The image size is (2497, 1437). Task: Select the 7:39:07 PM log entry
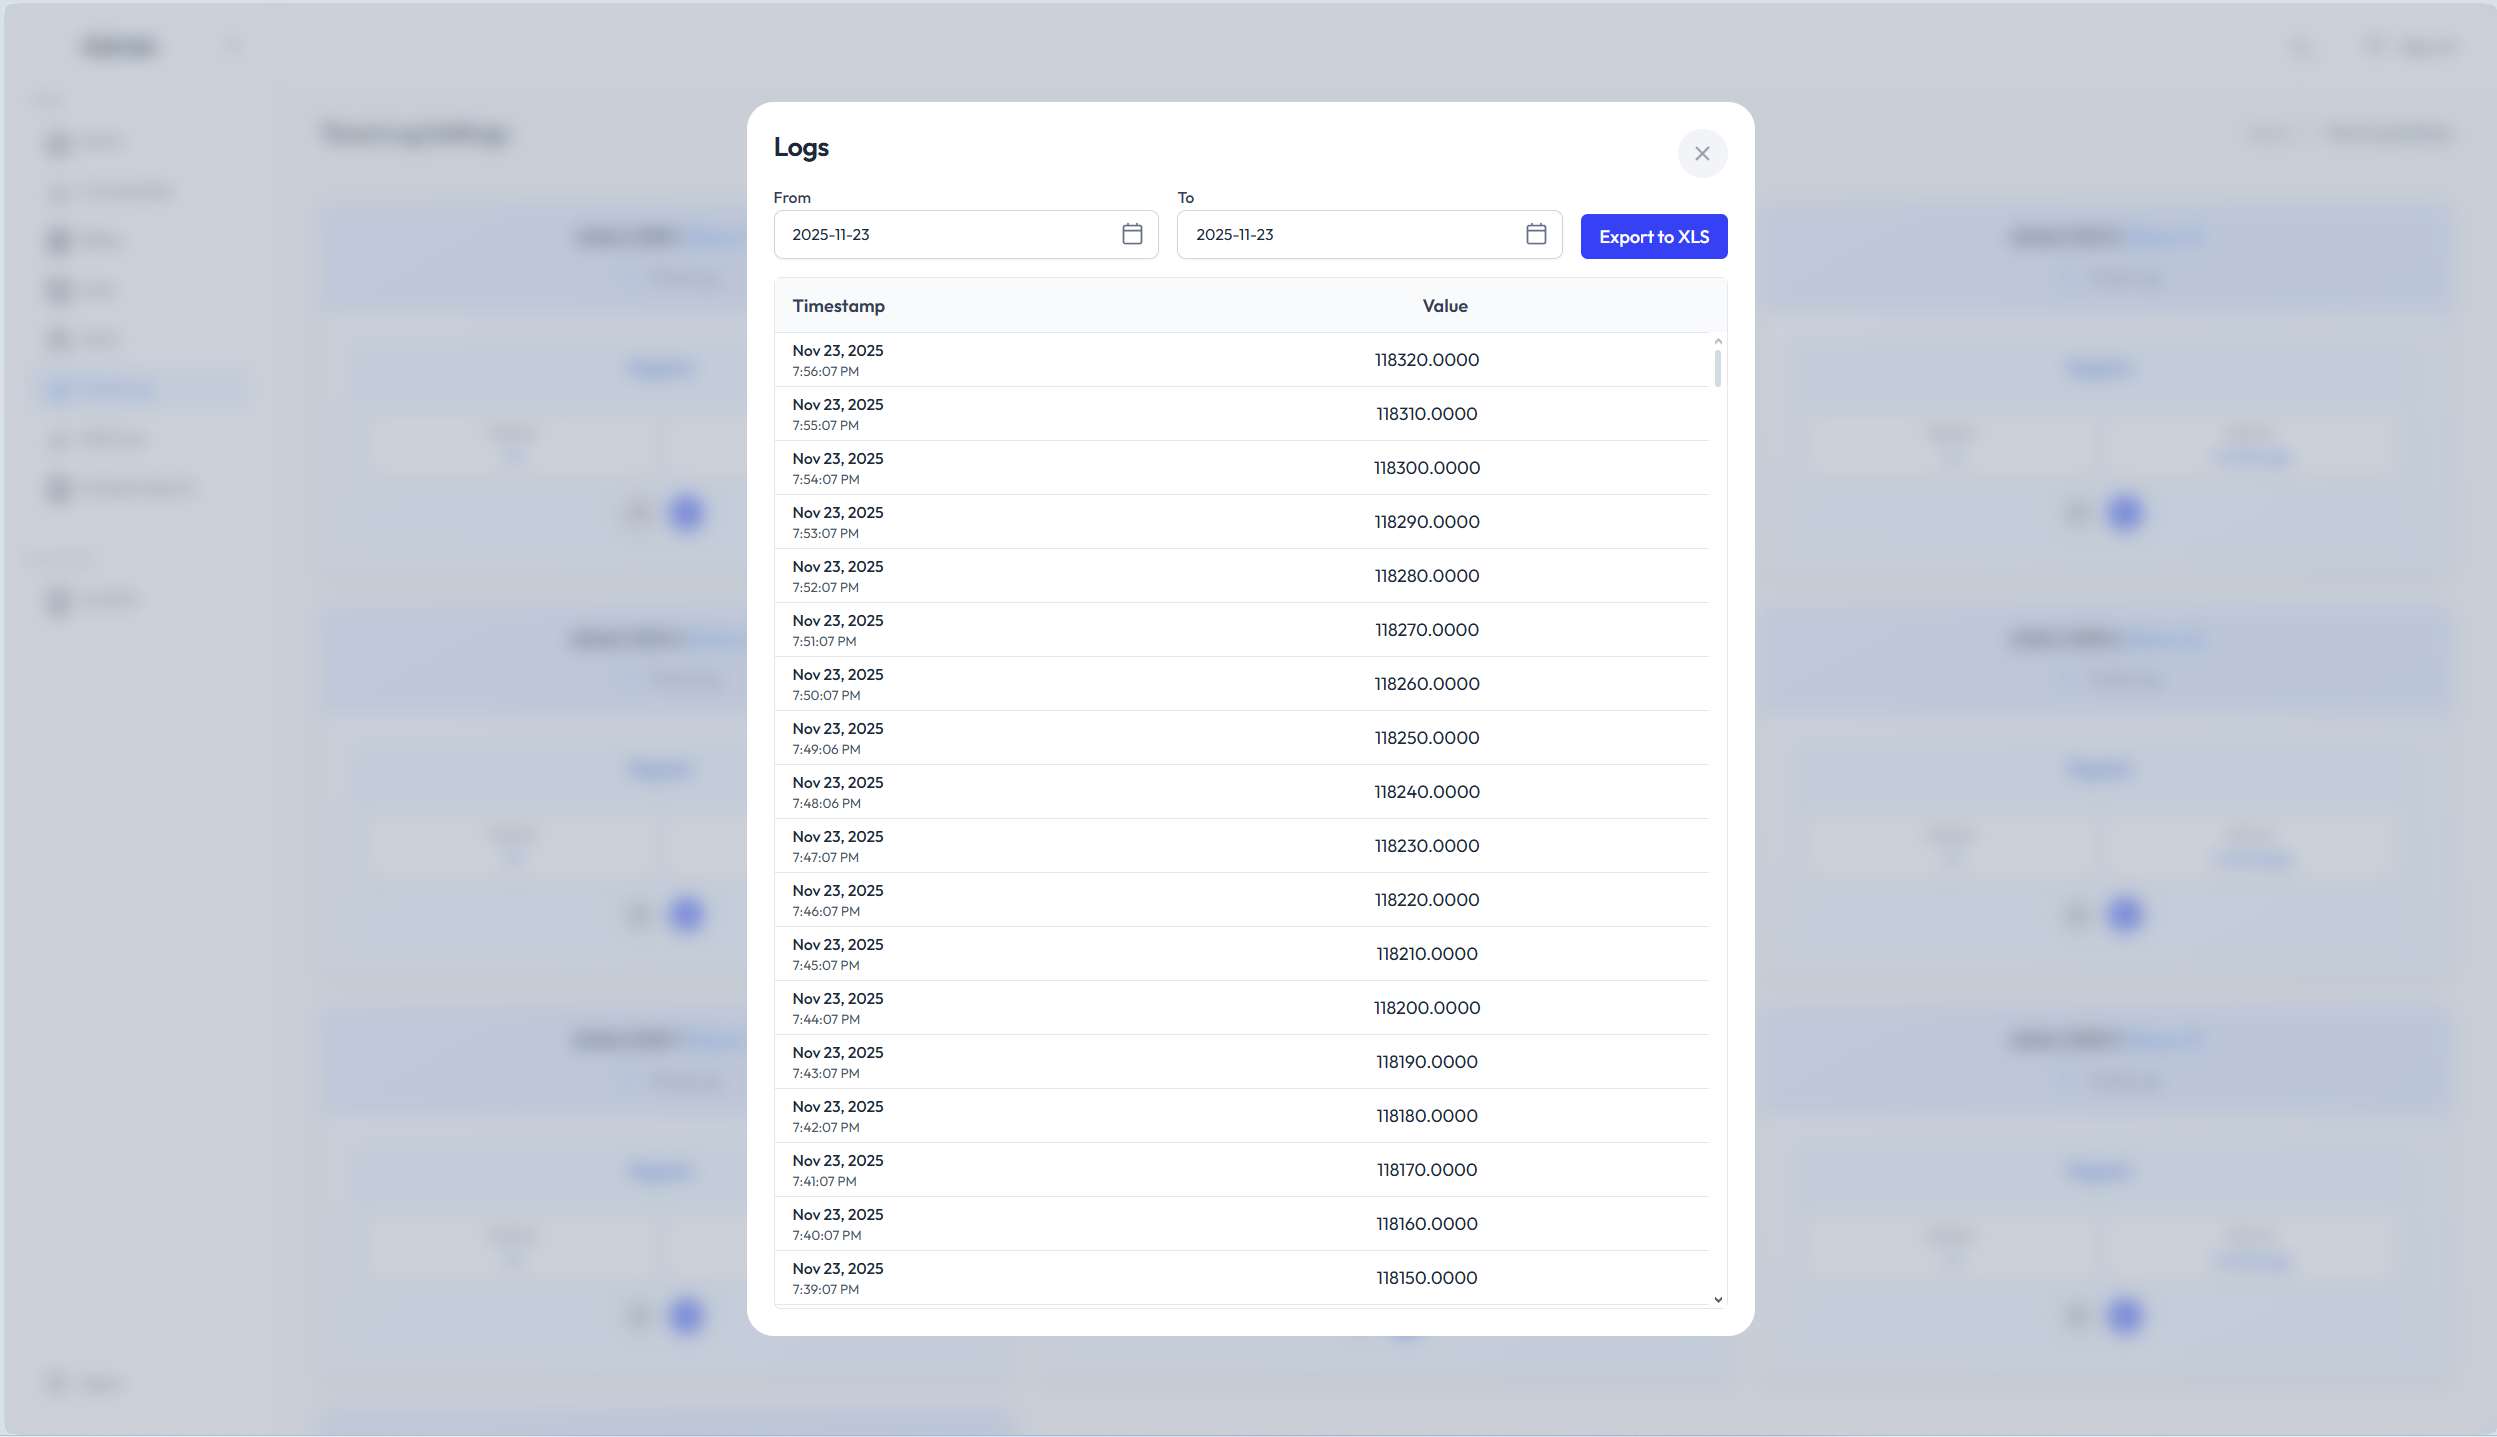tap(838, 1278)
